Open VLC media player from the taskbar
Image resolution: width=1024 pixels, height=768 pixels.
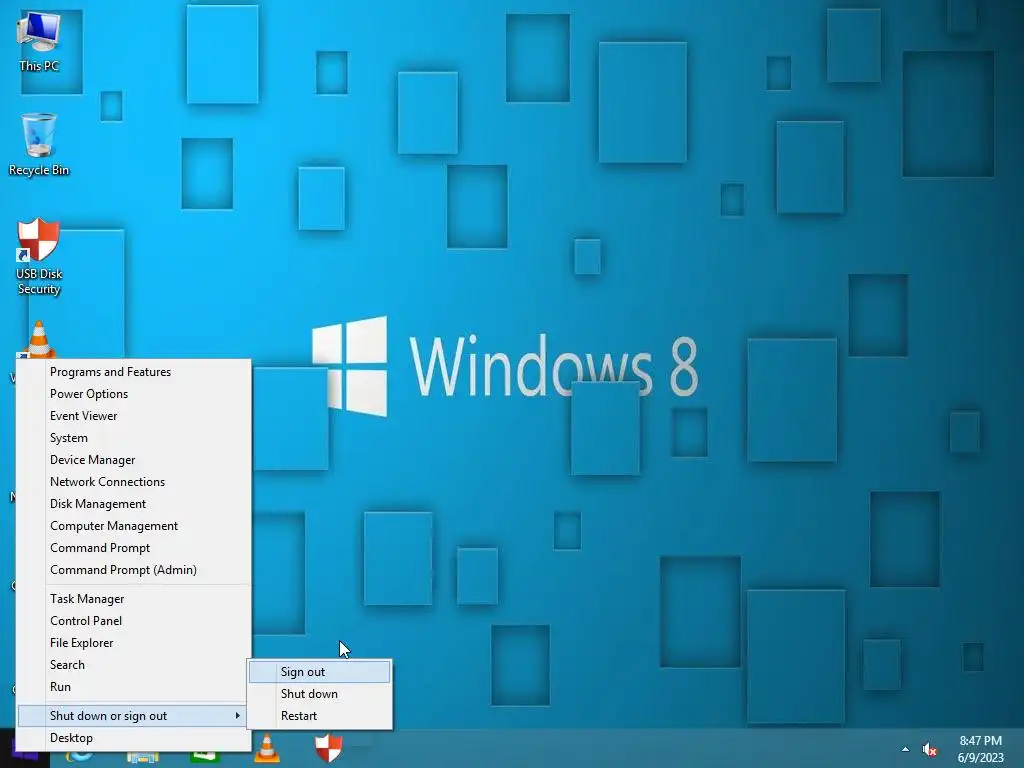click(266, 748)
